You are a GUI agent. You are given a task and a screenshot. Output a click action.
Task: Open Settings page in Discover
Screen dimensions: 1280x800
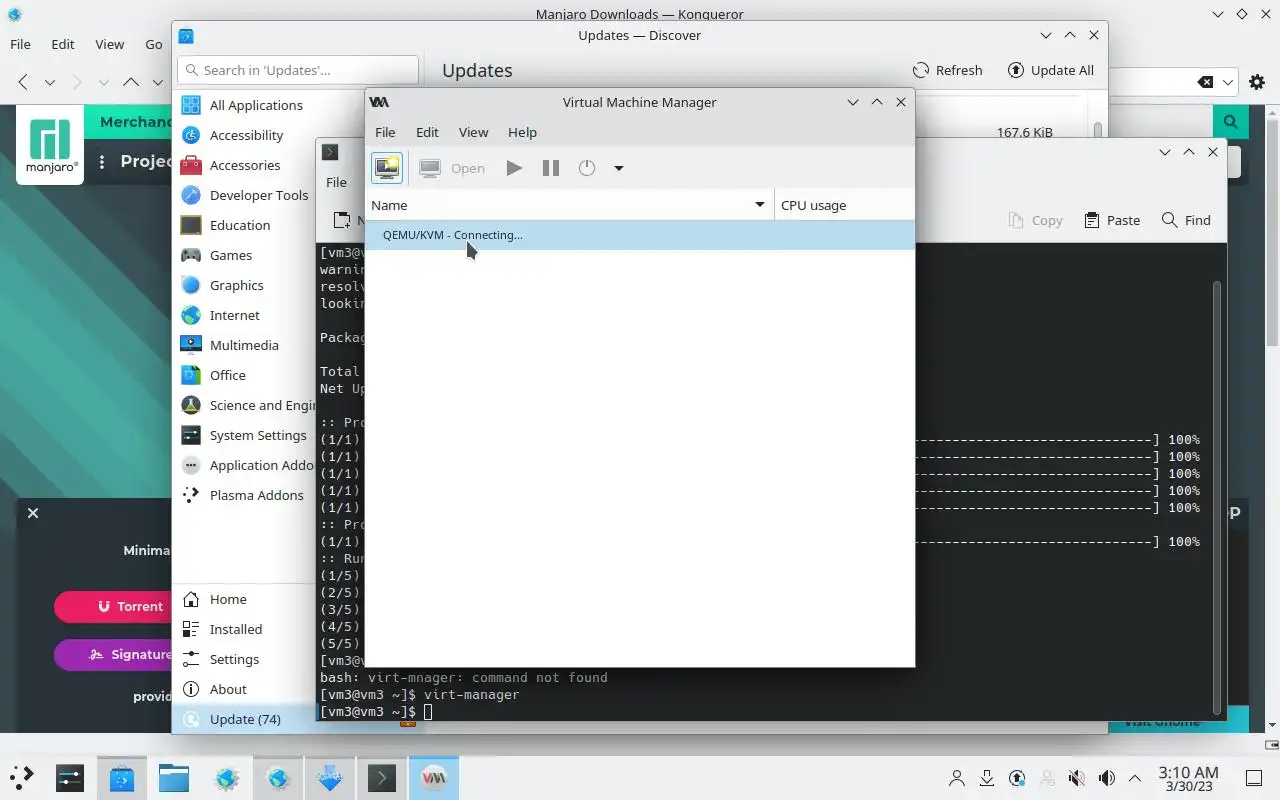click(x=244, y=659)
